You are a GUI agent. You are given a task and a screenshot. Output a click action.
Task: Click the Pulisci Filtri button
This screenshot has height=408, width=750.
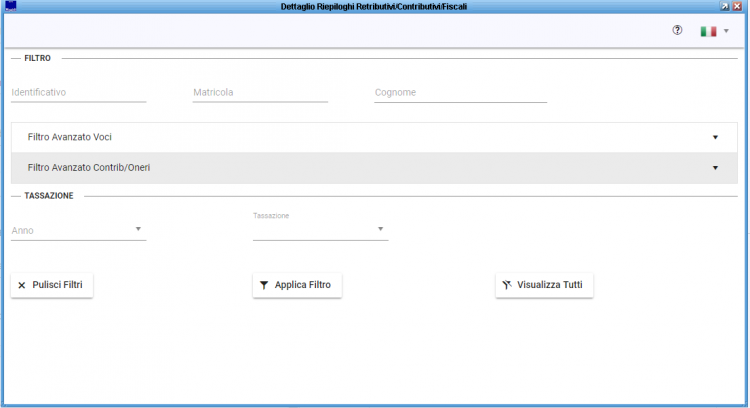[52, 285]
